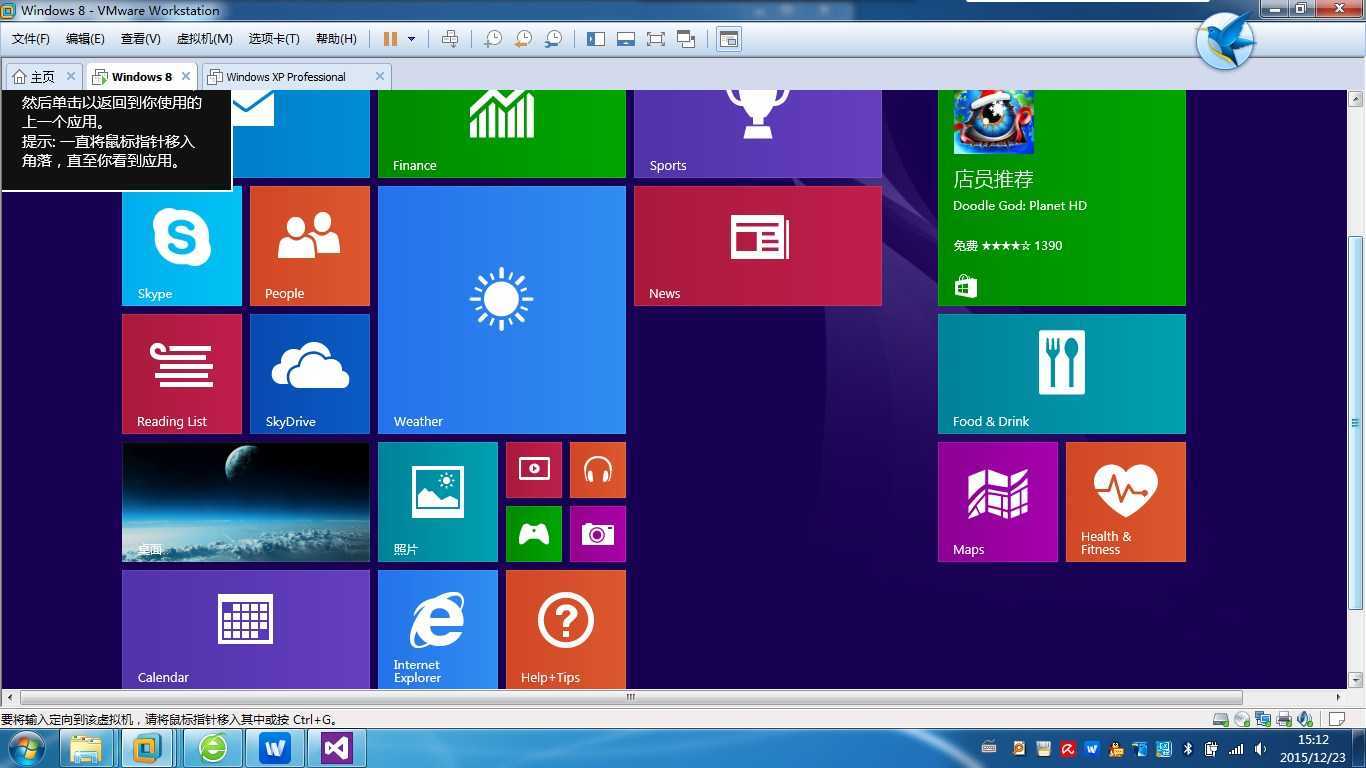Toggle the thumbnail bar view icon

[626, 39]
